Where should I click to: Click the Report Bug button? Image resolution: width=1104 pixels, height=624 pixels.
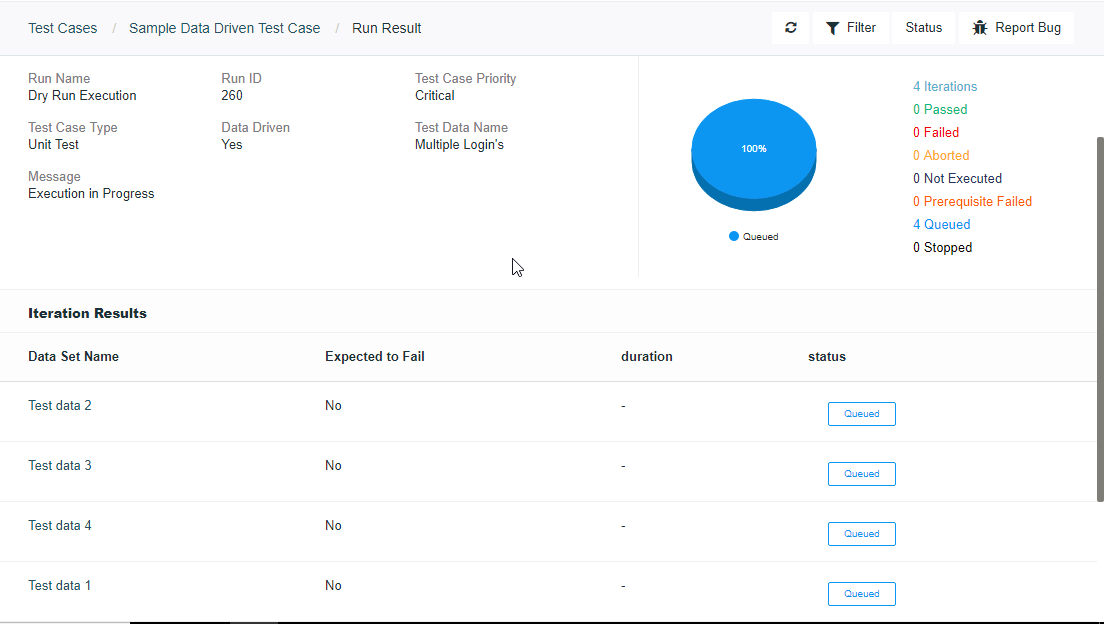click(1016, 27)
